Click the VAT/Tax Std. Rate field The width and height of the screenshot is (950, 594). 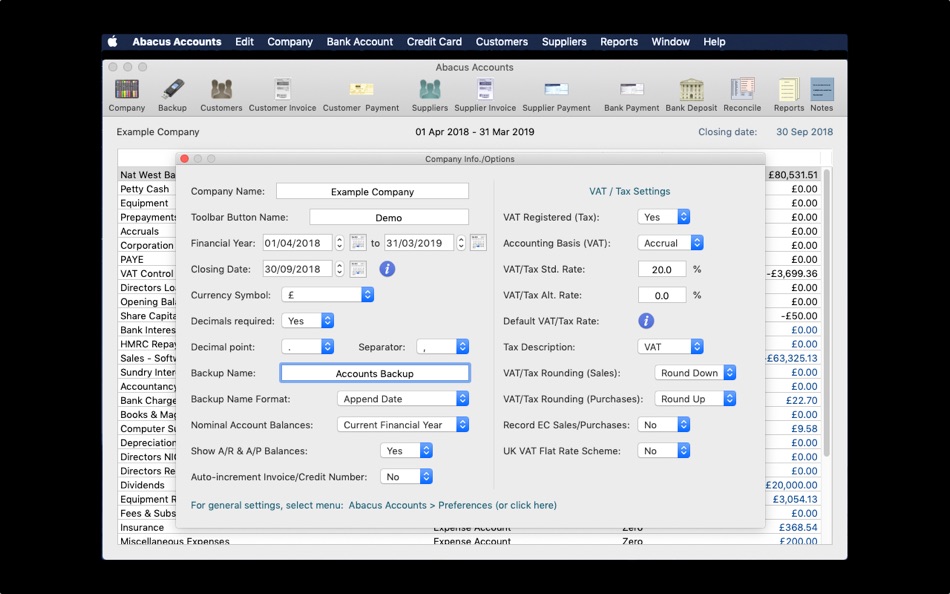coord(662,269)
